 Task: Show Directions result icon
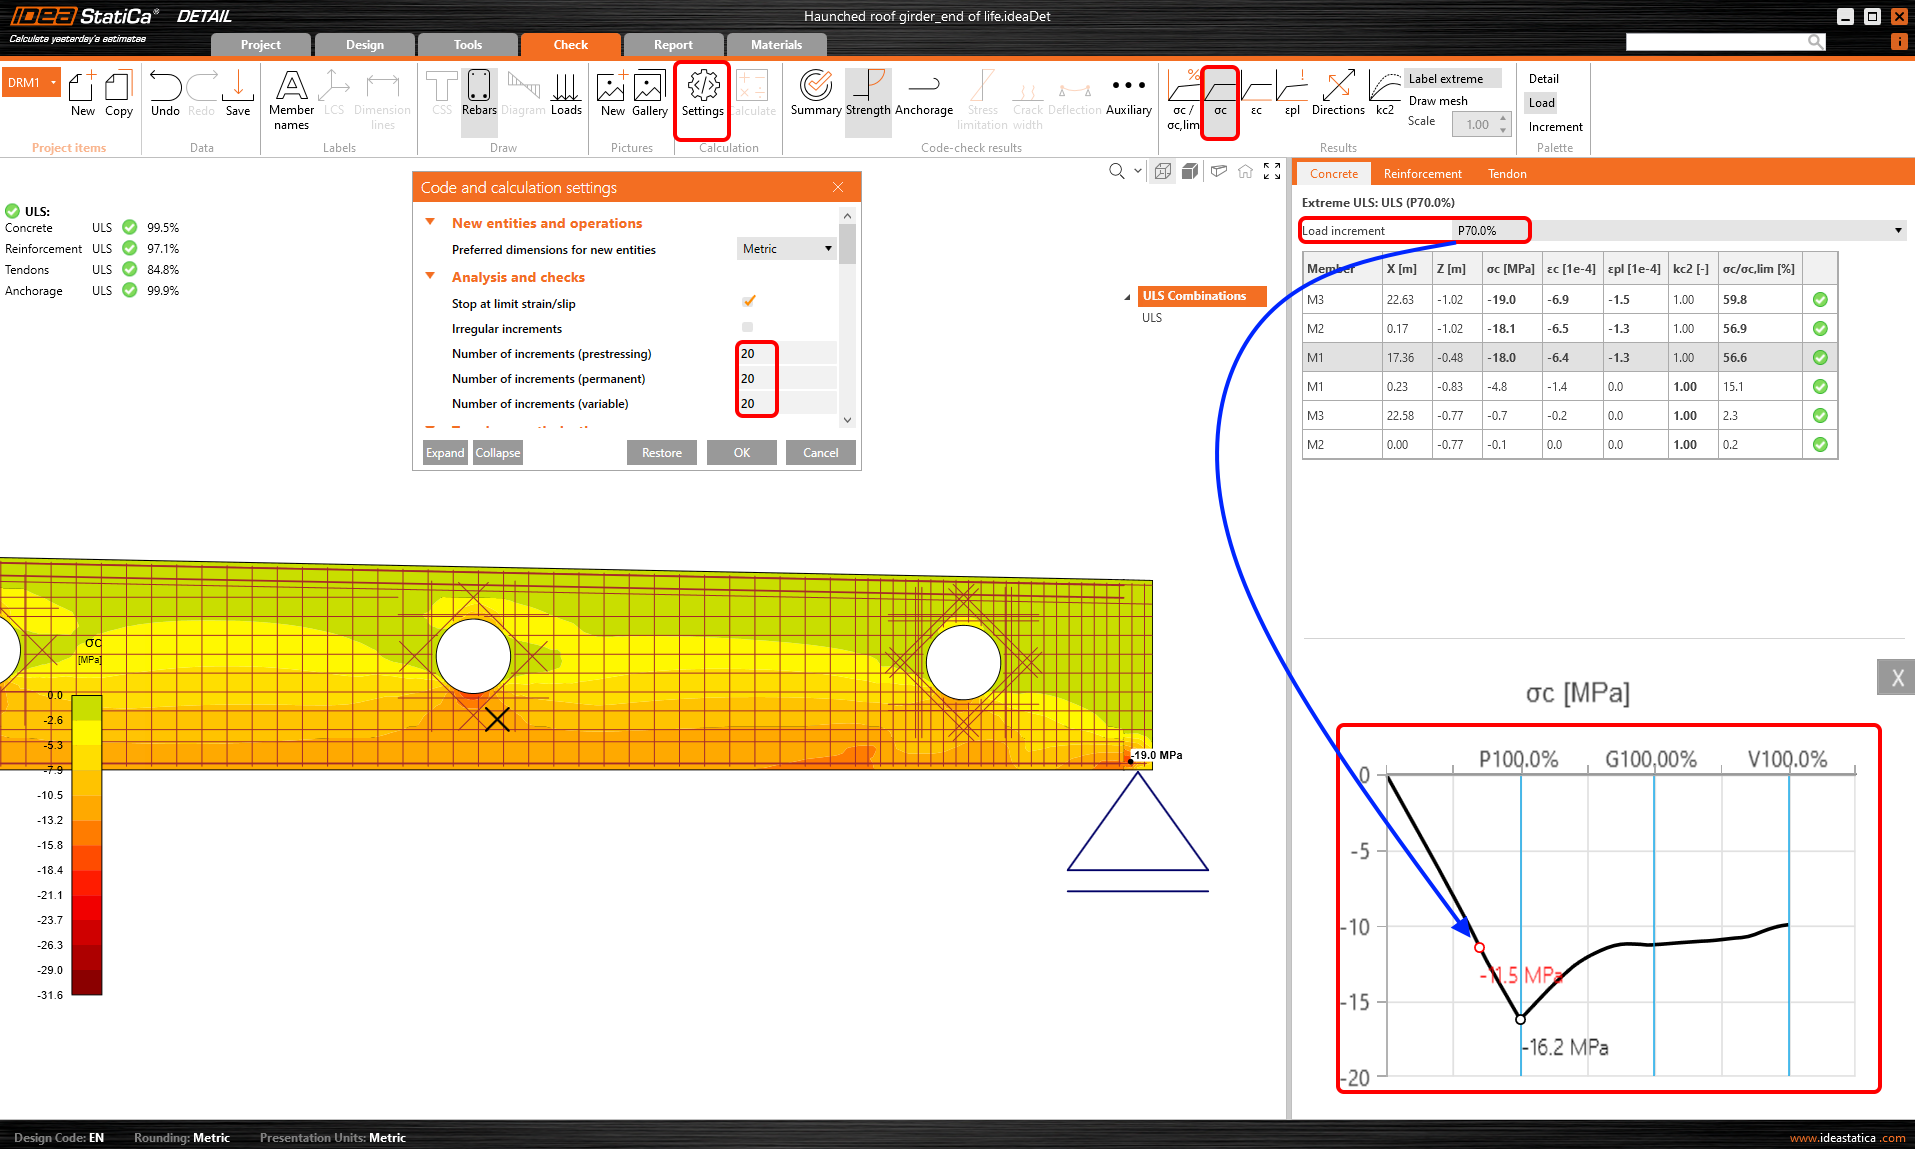pyautogui.click(x=1337, y=94)
